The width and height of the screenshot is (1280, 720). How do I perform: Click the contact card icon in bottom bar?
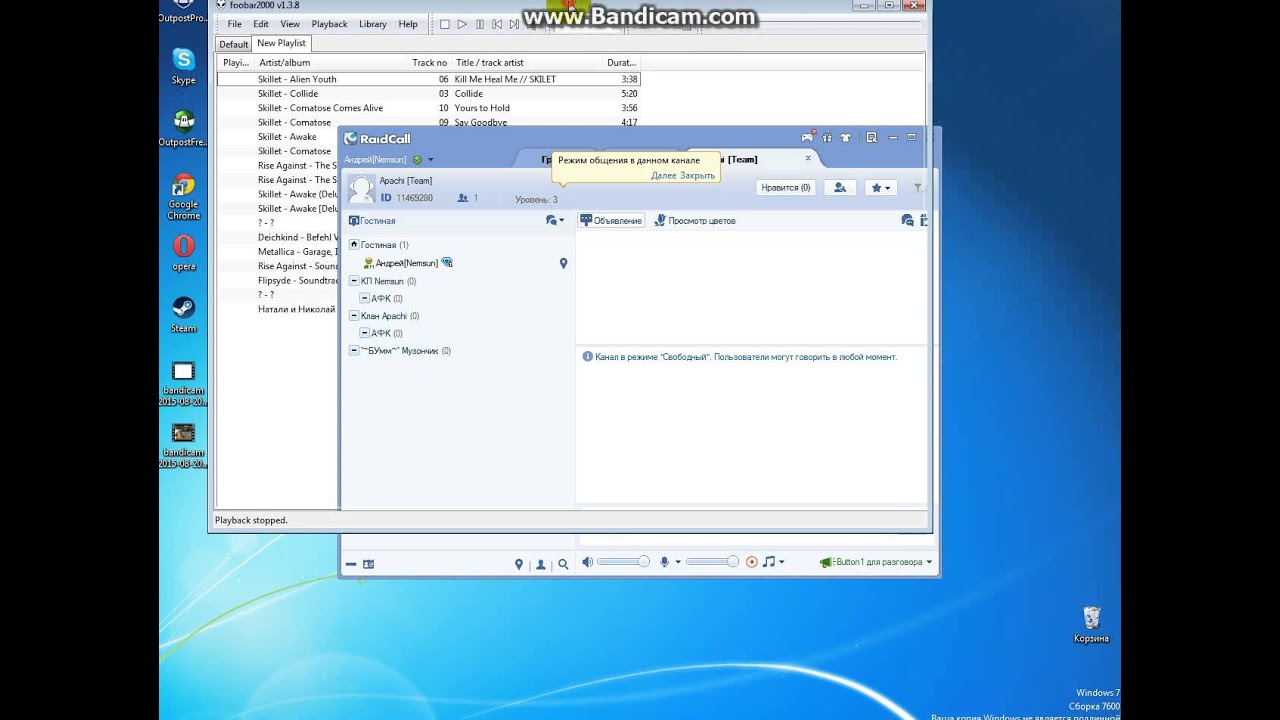coord(368,564)
